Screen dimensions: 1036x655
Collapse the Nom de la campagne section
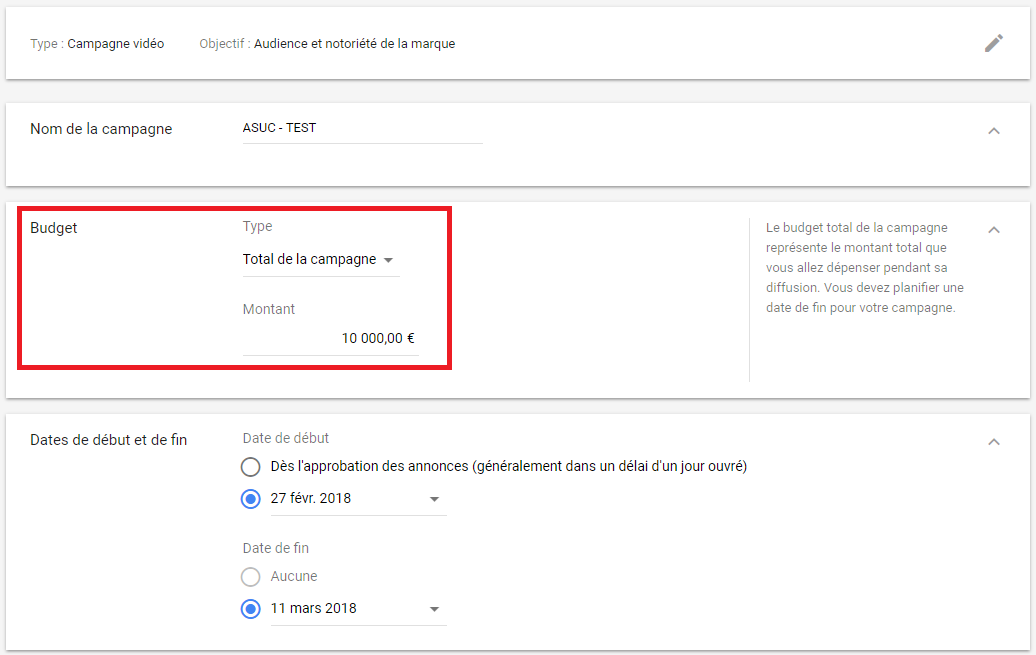pyautogui.click(x=993, y=131)
